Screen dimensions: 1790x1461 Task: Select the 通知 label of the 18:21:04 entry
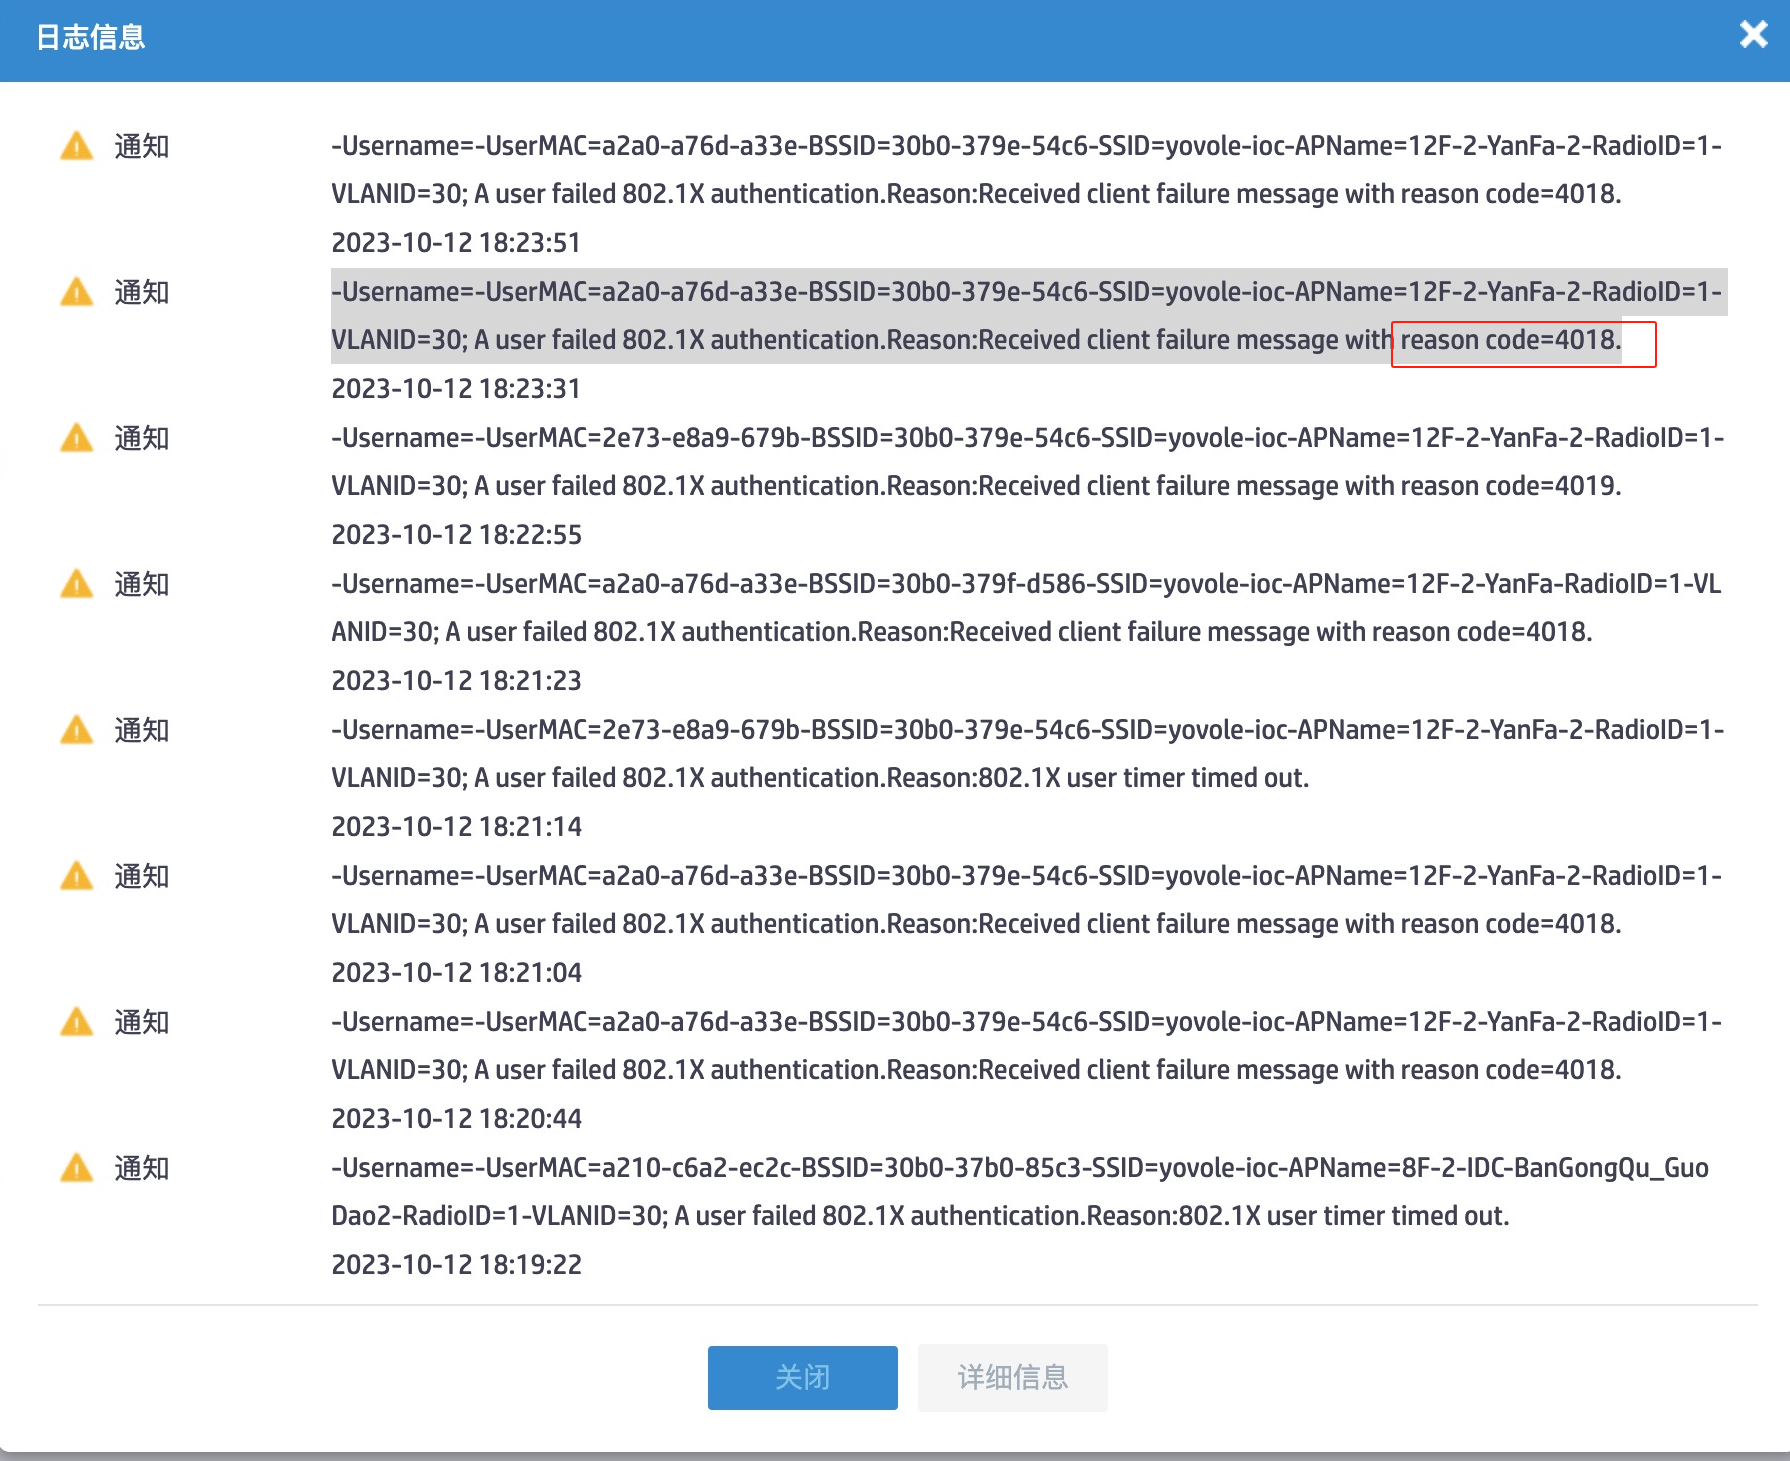point(142,876)
